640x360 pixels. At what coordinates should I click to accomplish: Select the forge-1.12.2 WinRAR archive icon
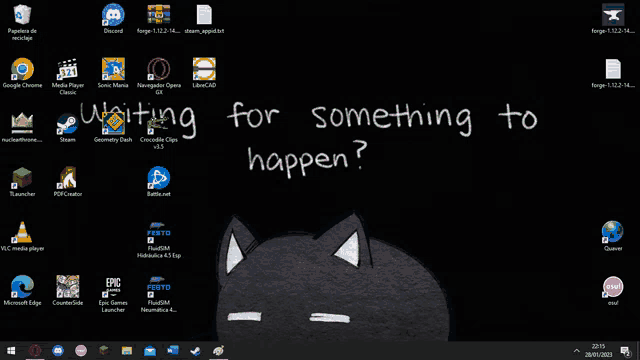point(159,19)
